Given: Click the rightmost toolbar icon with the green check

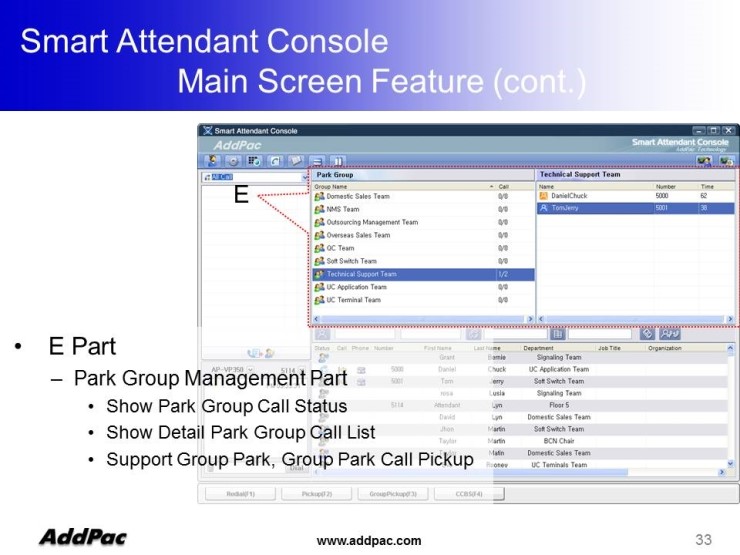Looking at the screenshot, I should point(726,161).
